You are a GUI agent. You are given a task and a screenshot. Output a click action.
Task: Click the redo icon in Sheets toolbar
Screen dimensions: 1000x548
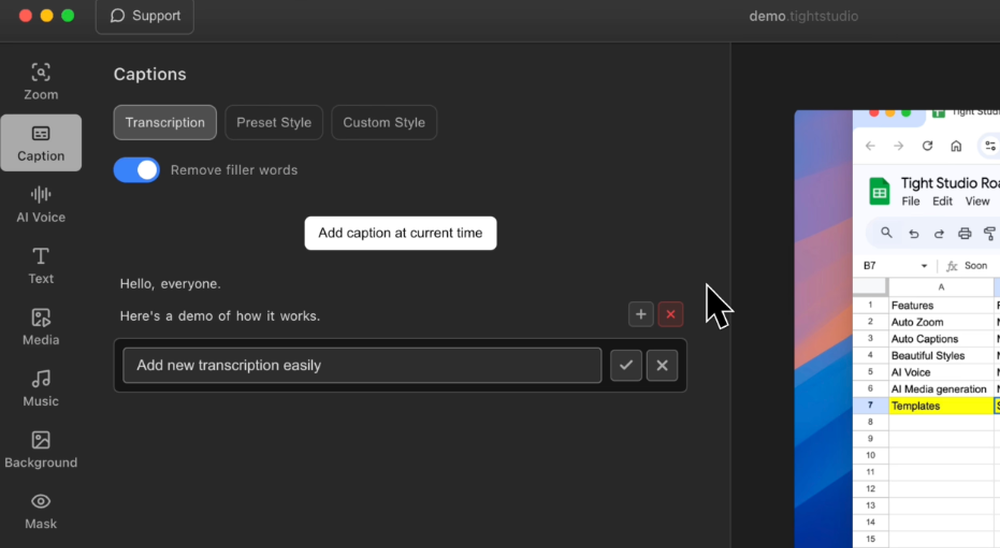(x=939, y=233)
